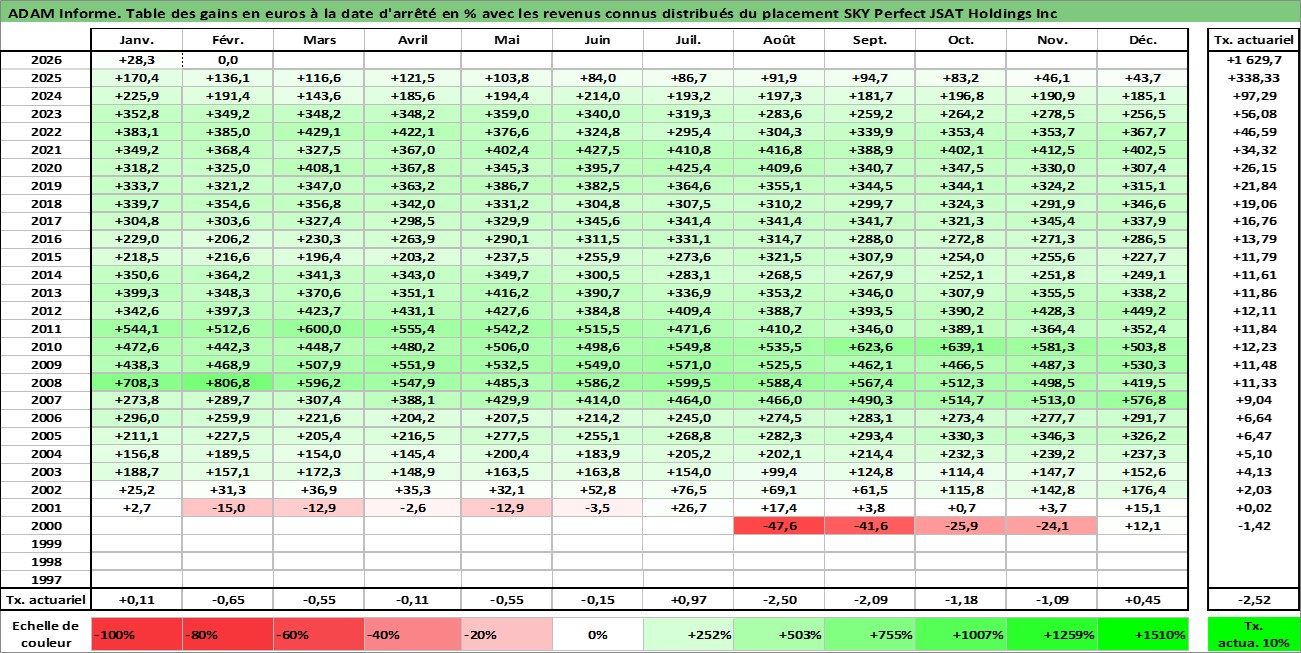Click the +1510% bright green swatch
Image resolution: width=1301 pixels, height=653 pixels.
[x=1142, y=634]
